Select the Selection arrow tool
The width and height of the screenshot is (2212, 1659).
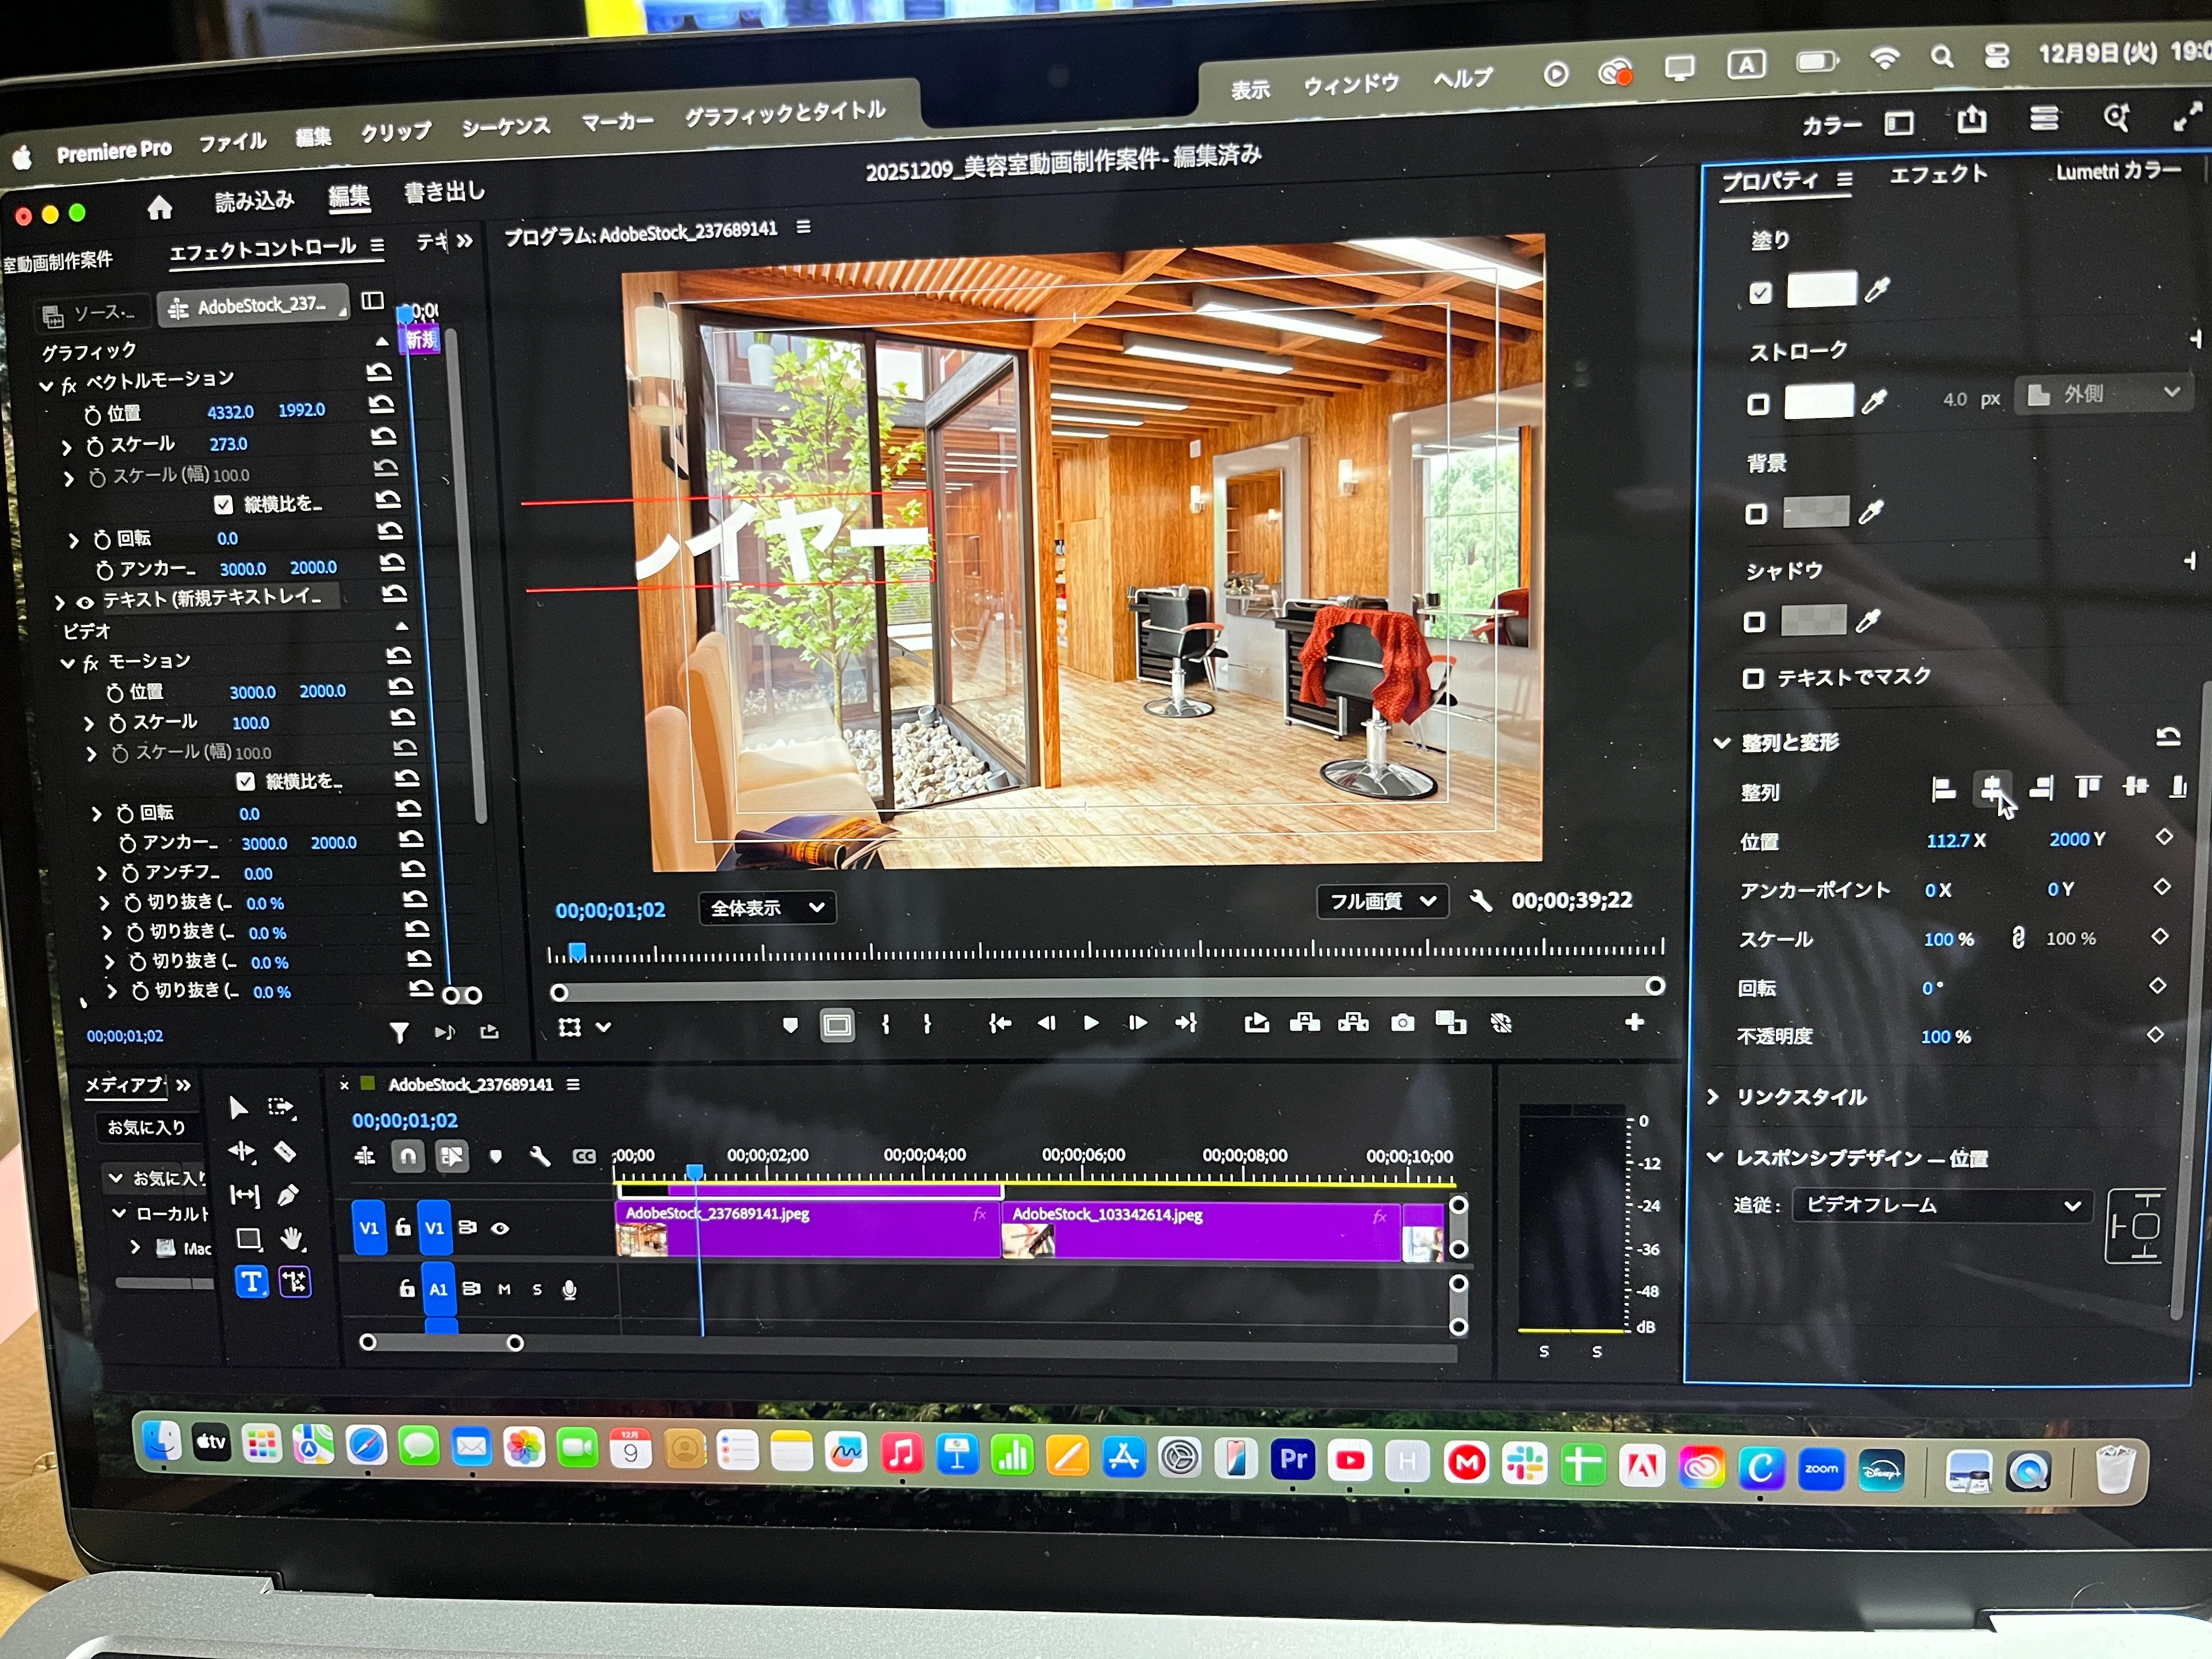click(238, 1108)
